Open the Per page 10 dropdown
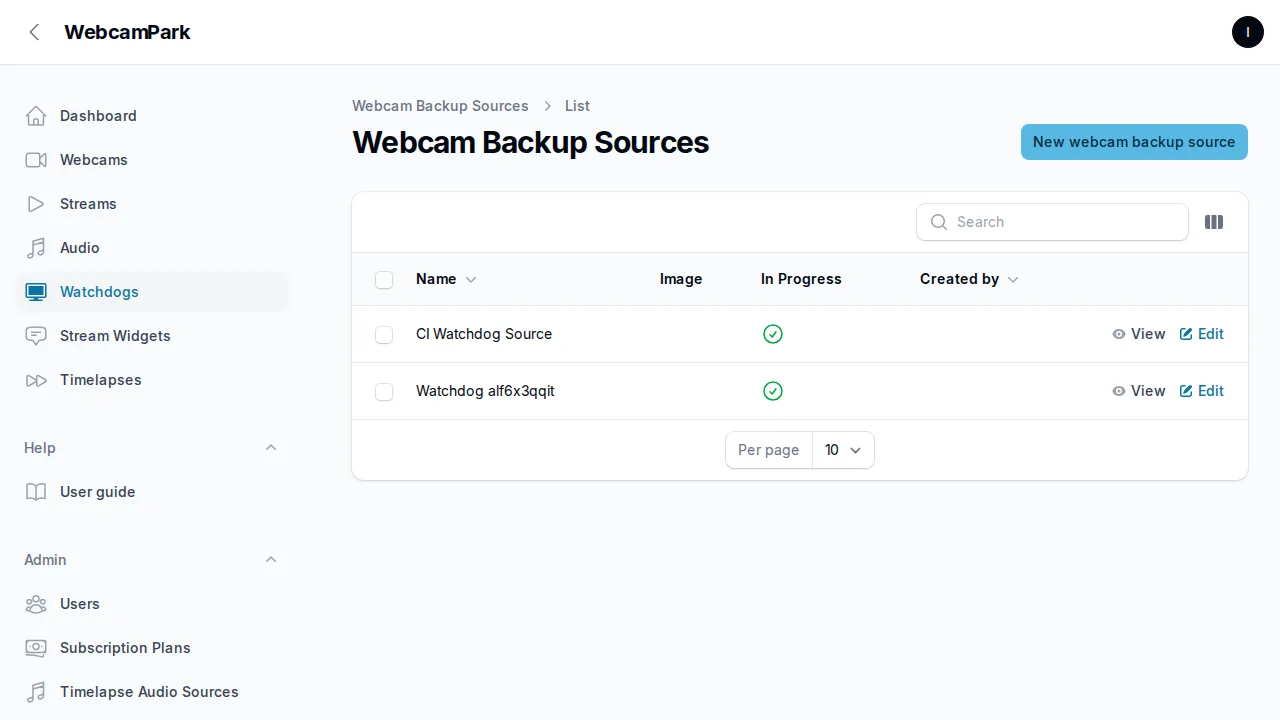 pos(843,450)
